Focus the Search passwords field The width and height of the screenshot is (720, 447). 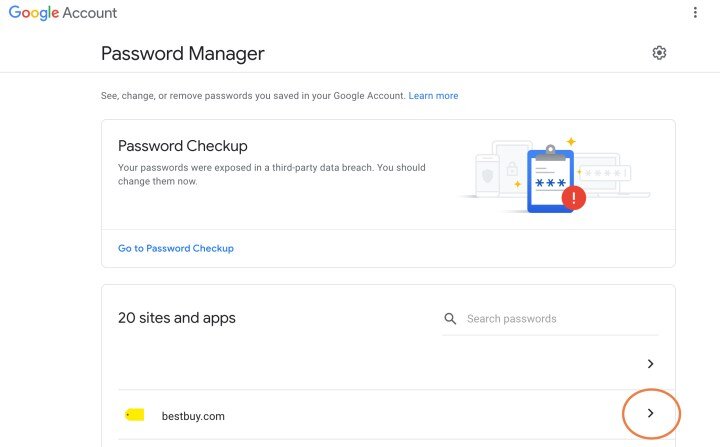pyautogui.click(x=551, y=319)
